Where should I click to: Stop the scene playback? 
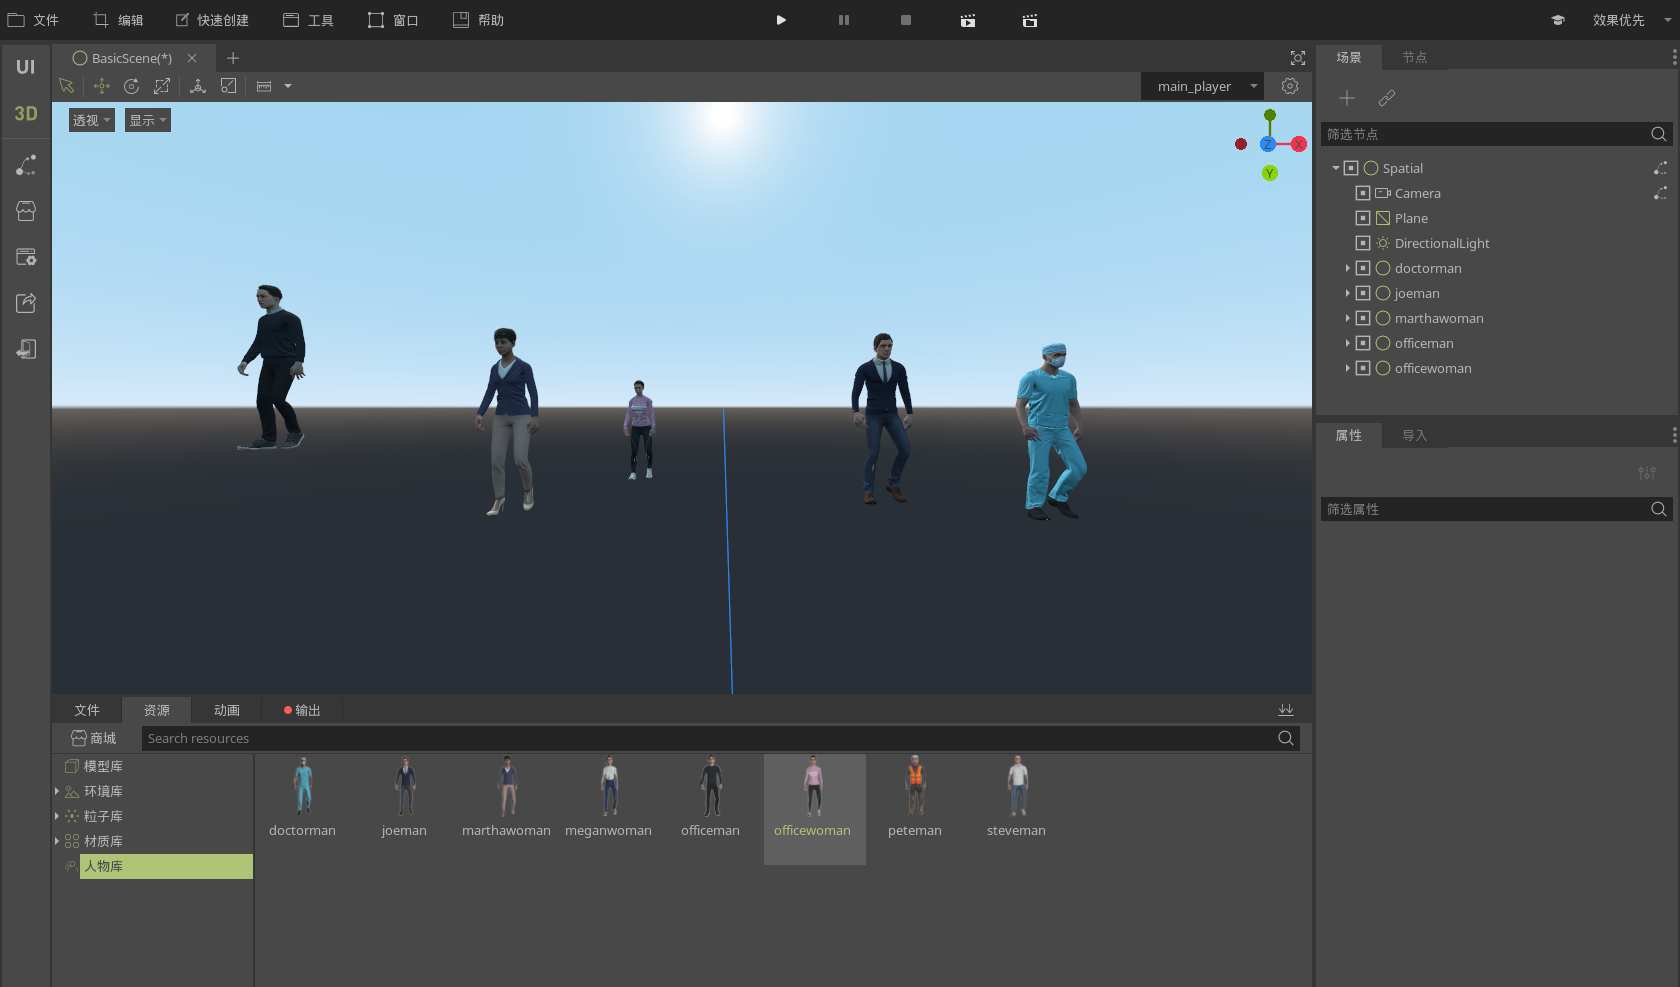[x=906, y=20]
